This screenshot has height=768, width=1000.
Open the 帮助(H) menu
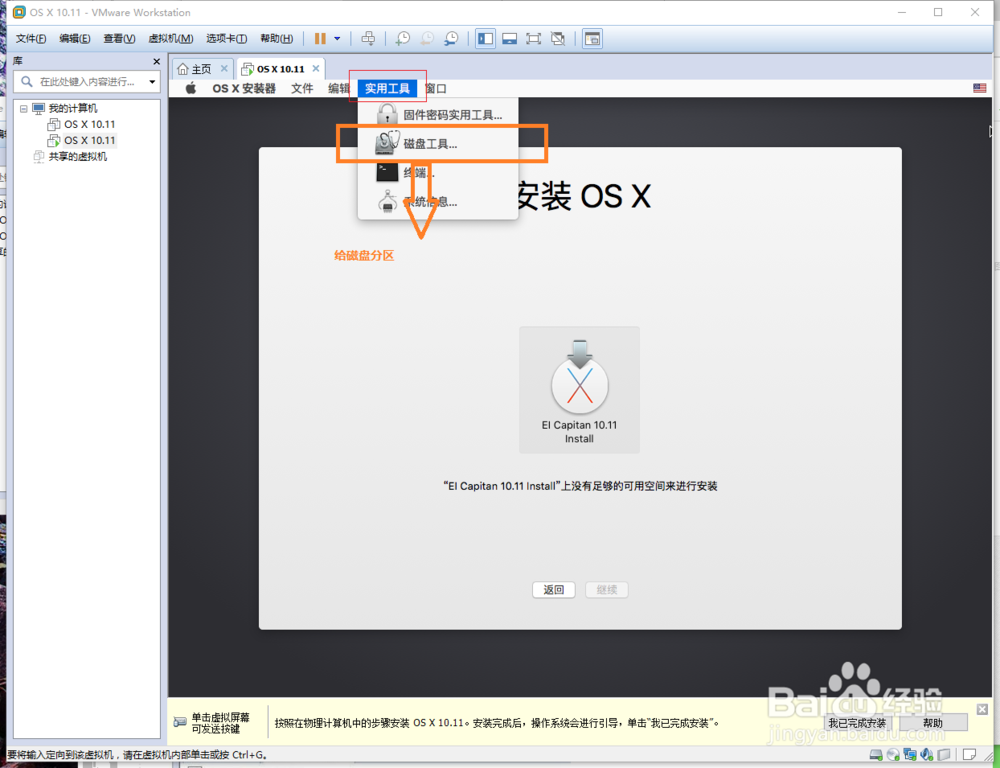(276, 39)
